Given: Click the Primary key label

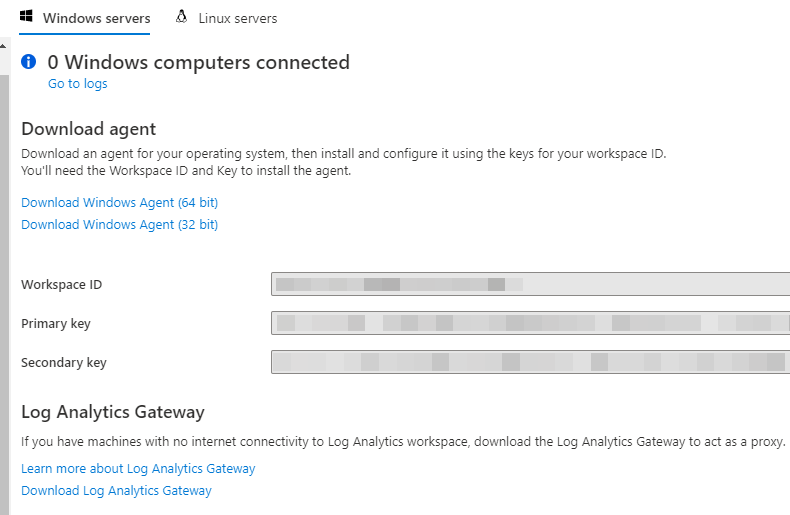Looking at the screenshot, I should 56,324.
